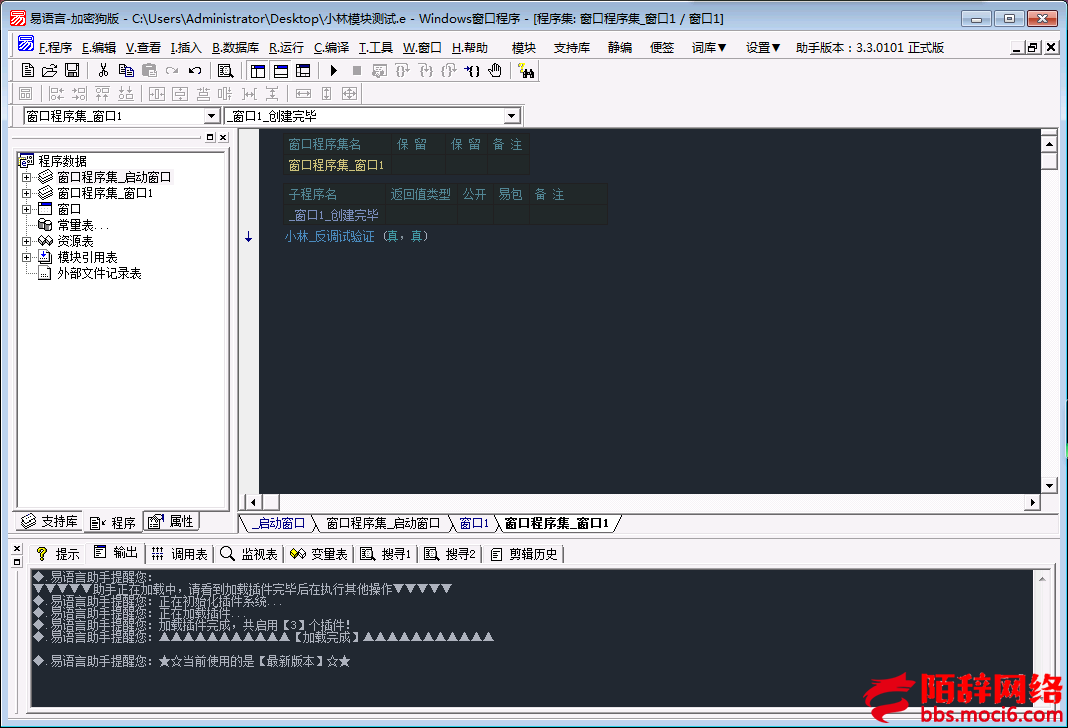Copy selection with the toolbar copy icon
This screenshot has width=1068, height=728.
pos(126,70)
